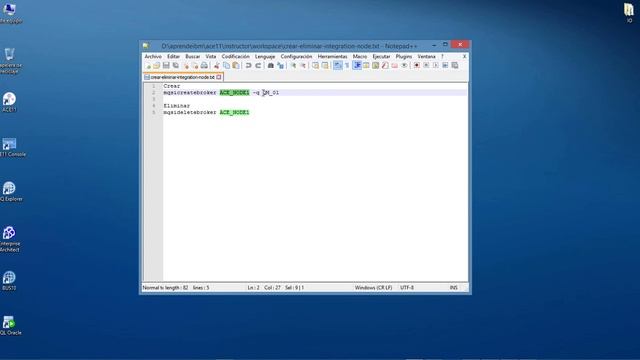Click the Save All toolbar icon
Viewport: 640px width, 360px height.
pos(176,66)
